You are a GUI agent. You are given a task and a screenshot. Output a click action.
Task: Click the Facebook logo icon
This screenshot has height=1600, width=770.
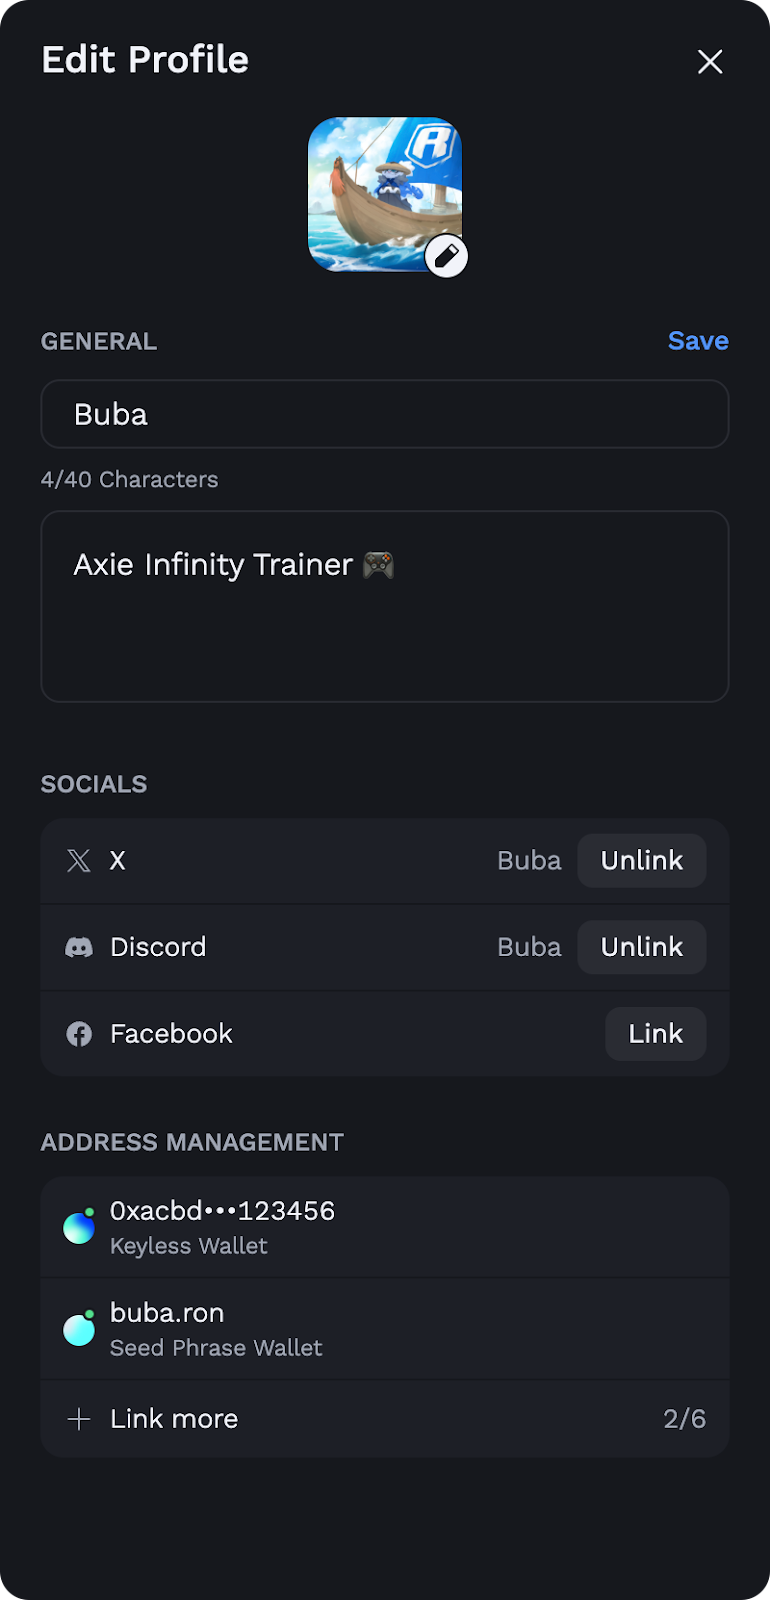pos(79,1034)
